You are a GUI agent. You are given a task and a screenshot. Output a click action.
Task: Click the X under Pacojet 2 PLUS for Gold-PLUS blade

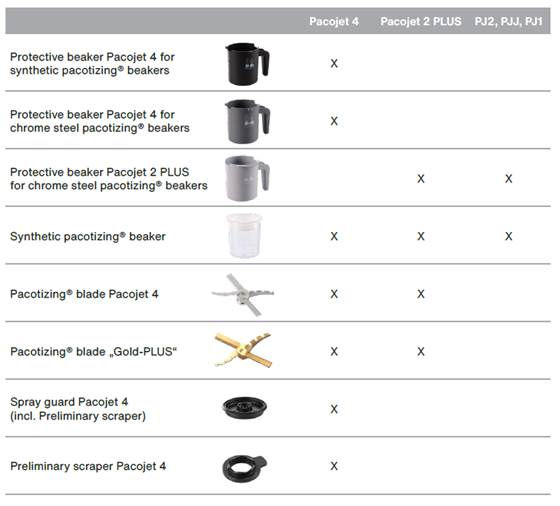tap(421, 351)
